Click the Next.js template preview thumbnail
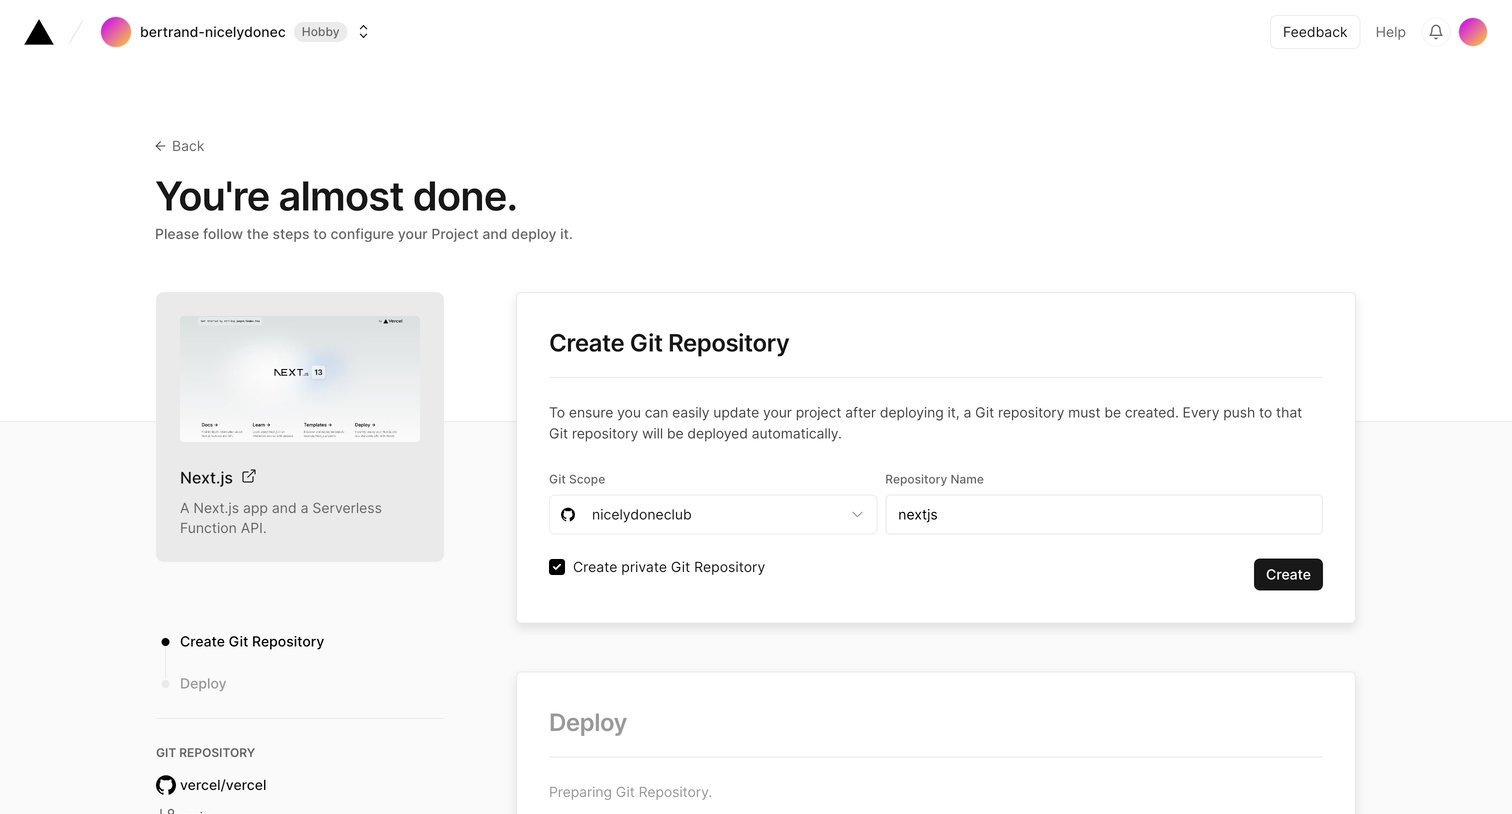The height and width of the screenshot is (814, 1512). click(x=300, y=379)
